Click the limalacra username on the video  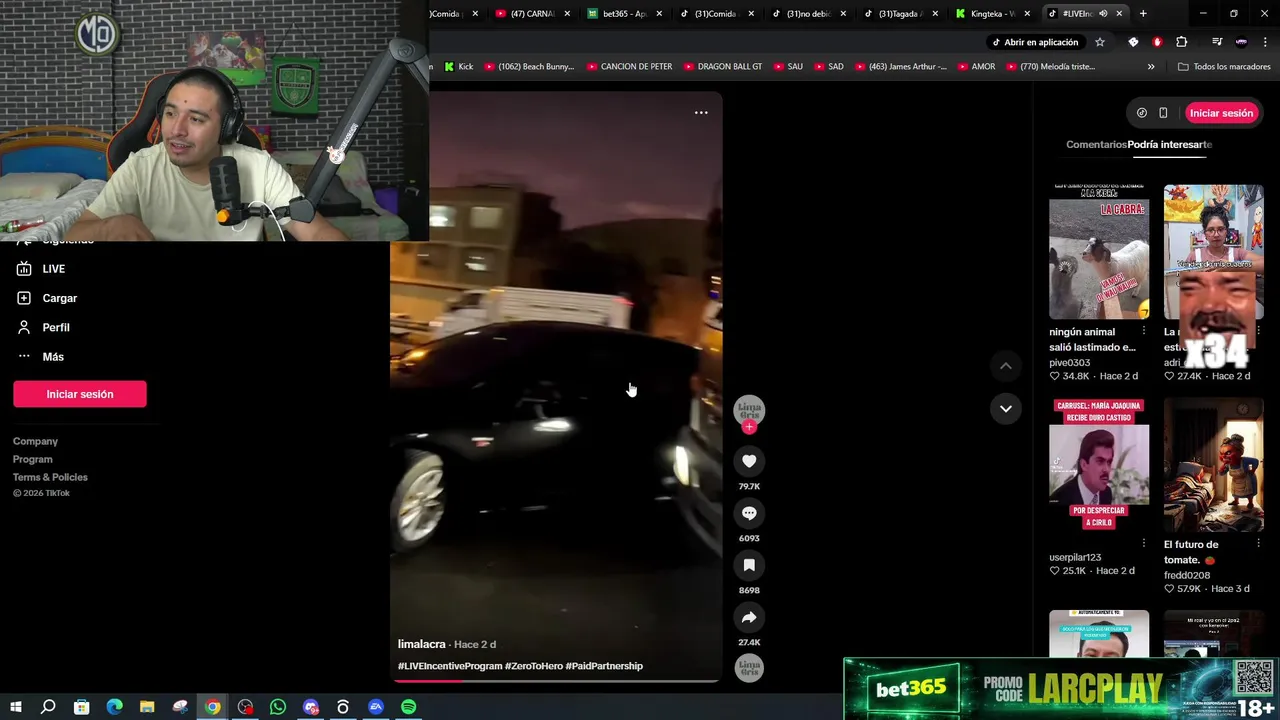pos(422,644)
